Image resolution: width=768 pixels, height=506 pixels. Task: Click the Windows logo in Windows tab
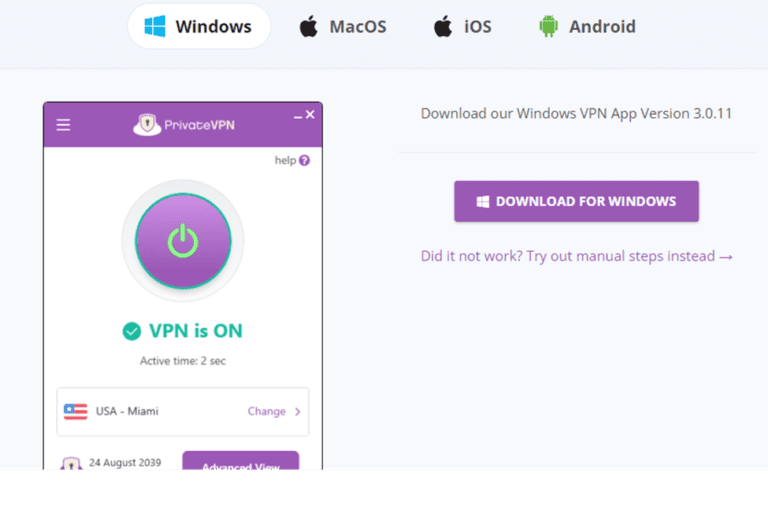[154, 27]
